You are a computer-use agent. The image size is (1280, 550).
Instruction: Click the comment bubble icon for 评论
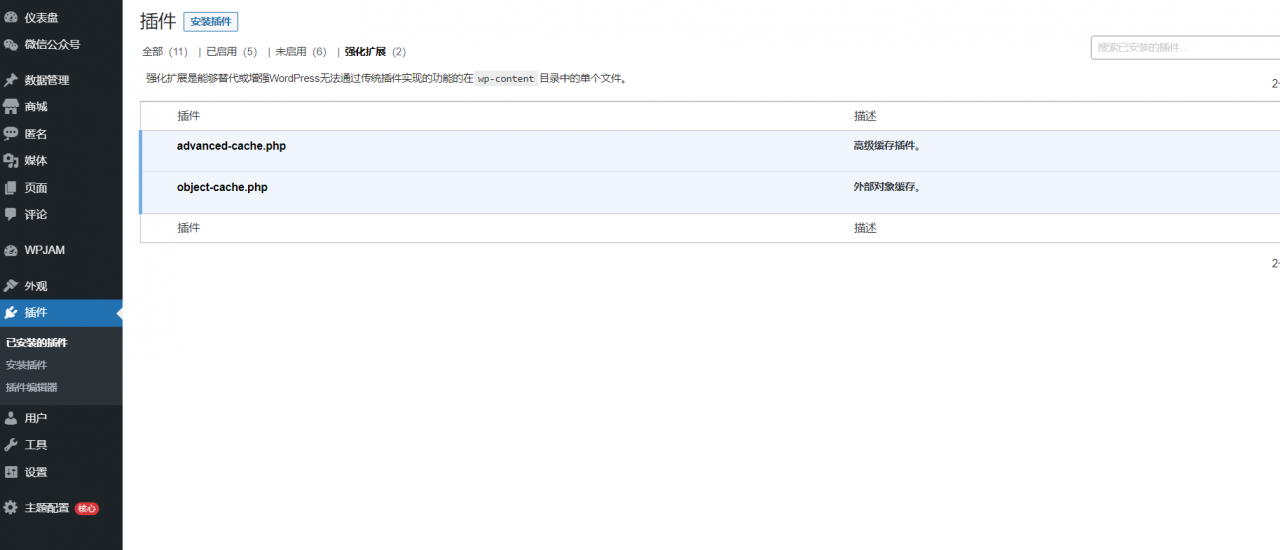tap(11, 214)
